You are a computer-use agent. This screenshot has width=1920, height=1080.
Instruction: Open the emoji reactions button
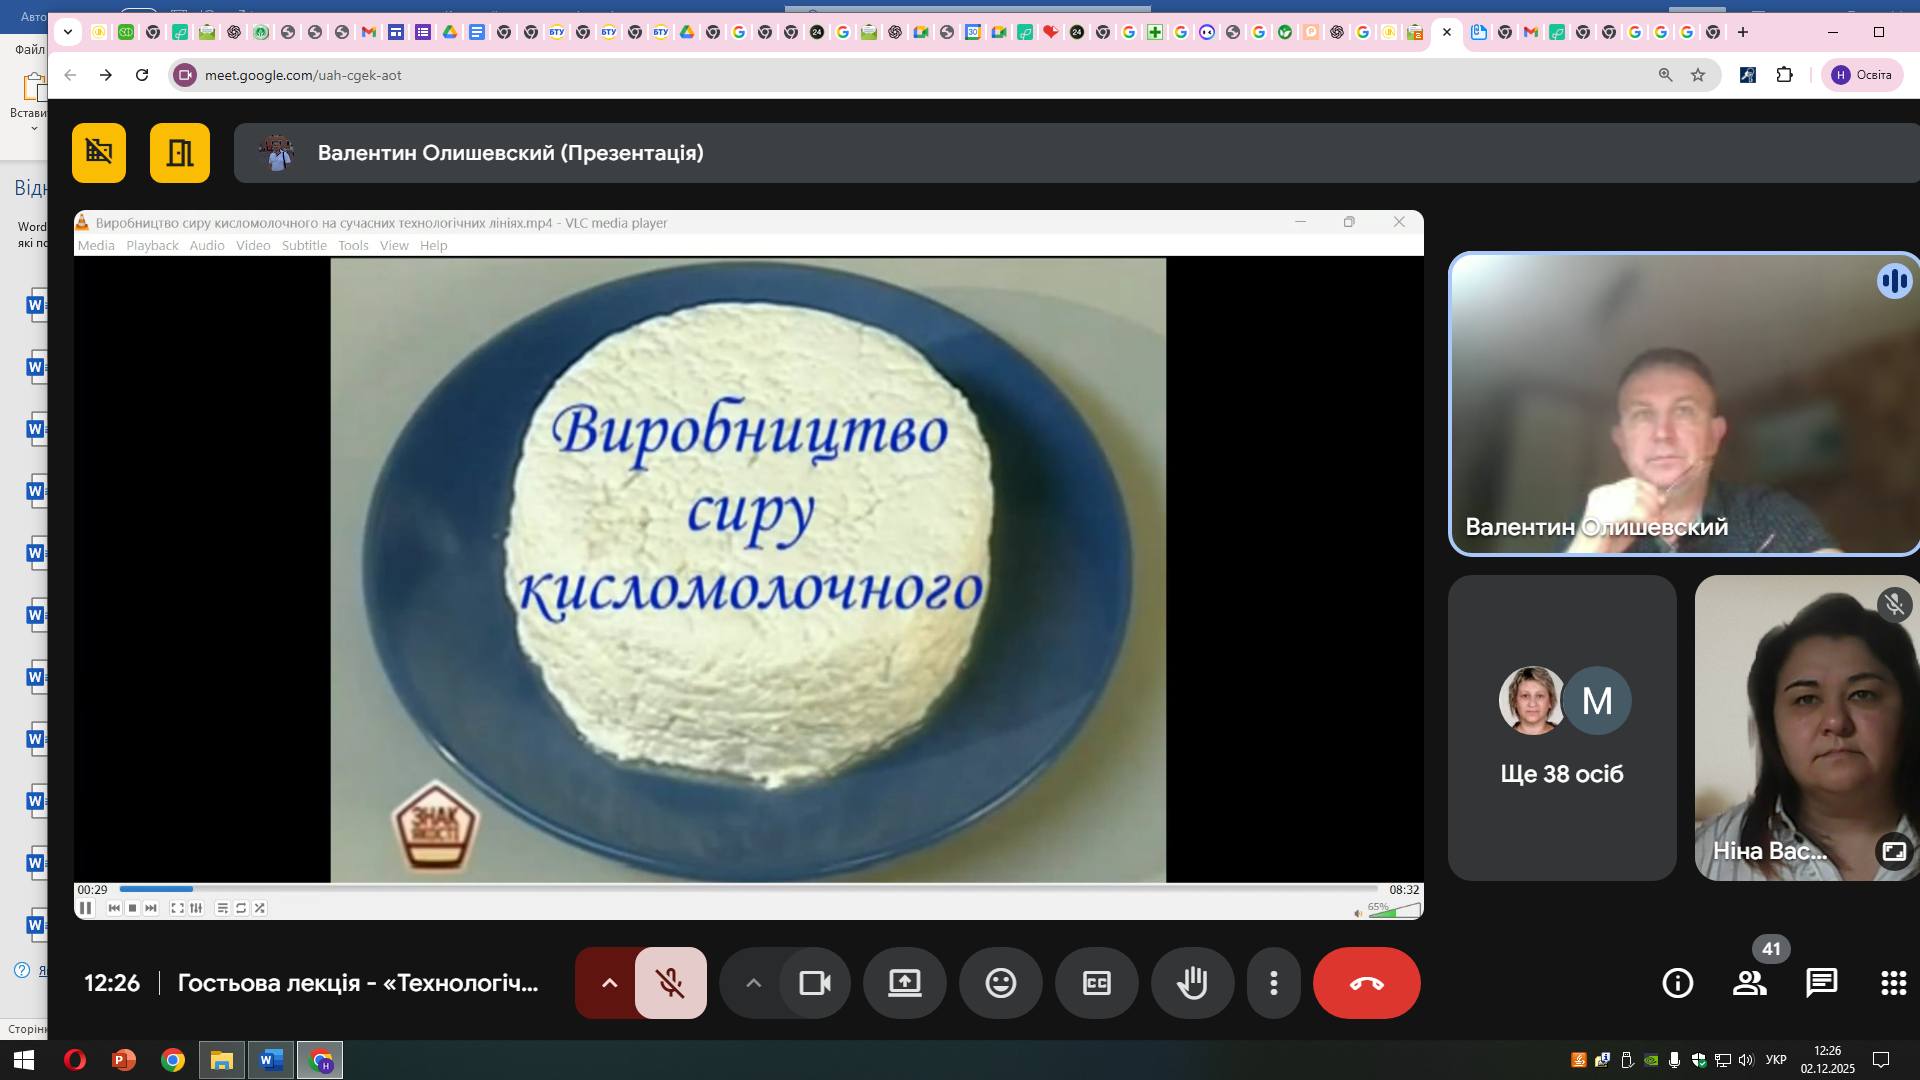click(x=1000, y=983)
